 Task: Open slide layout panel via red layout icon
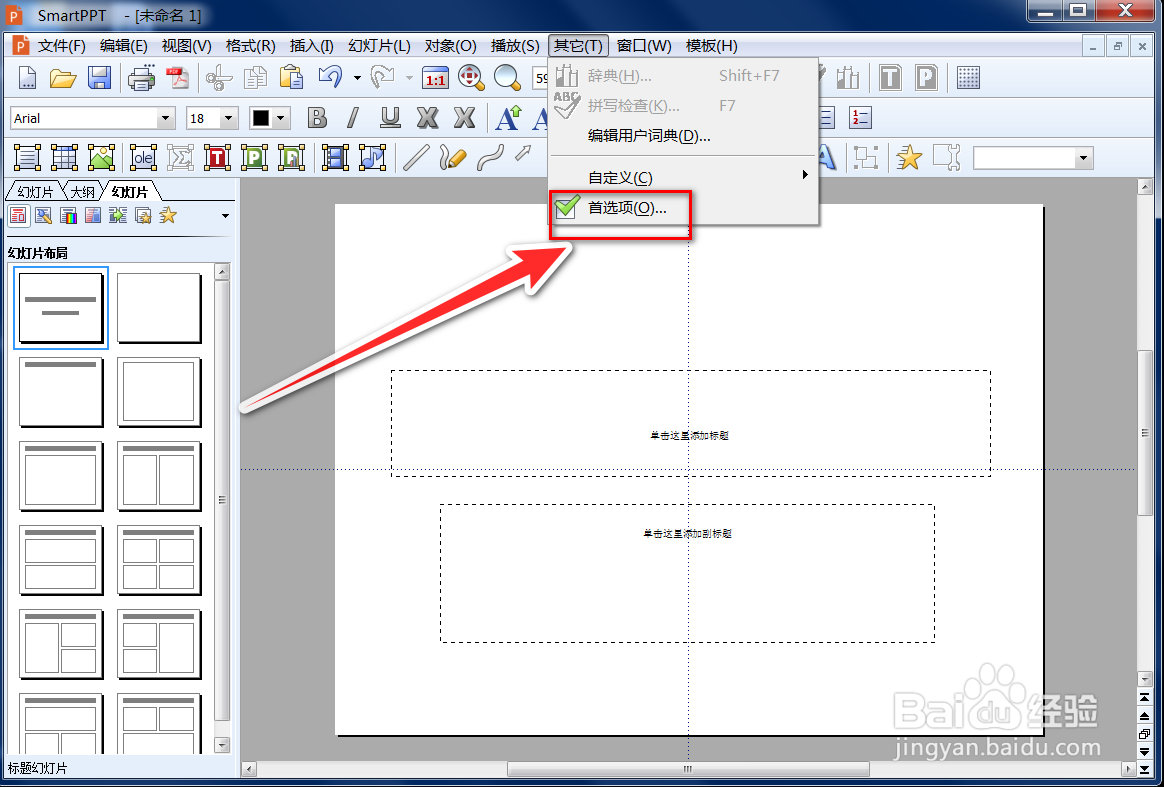coord(19,216)
